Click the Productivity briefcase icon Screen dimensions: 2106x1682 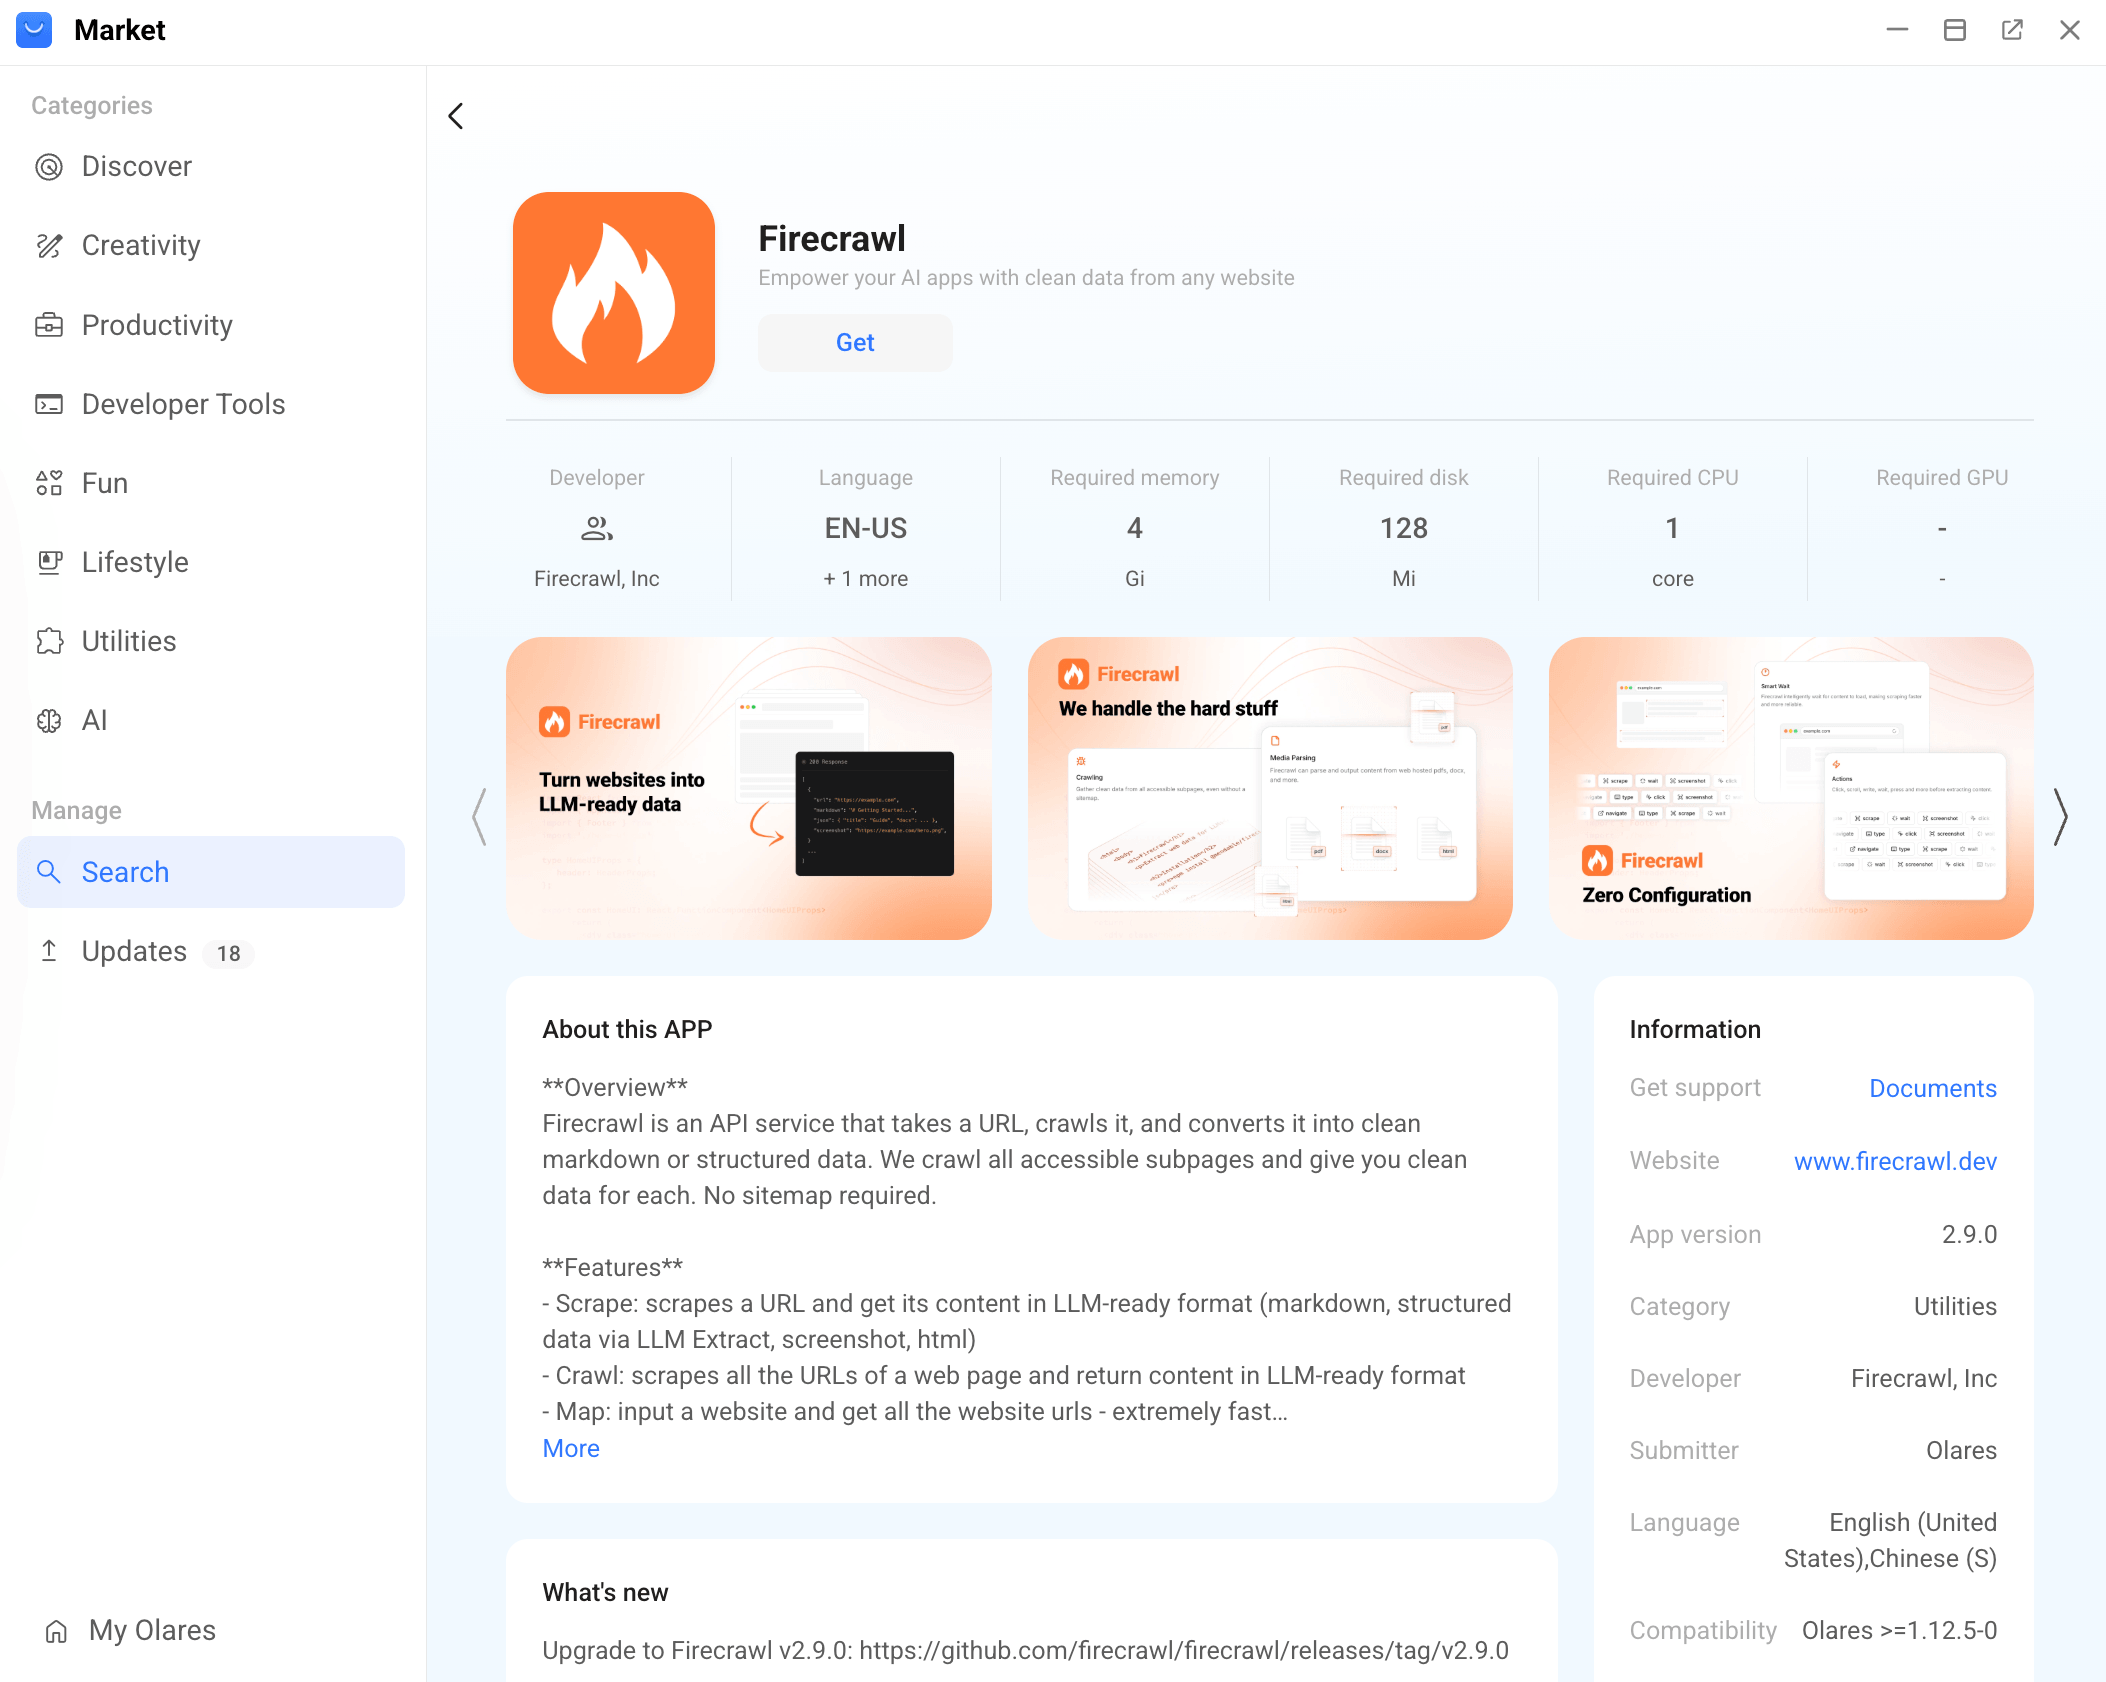[49, 325]
